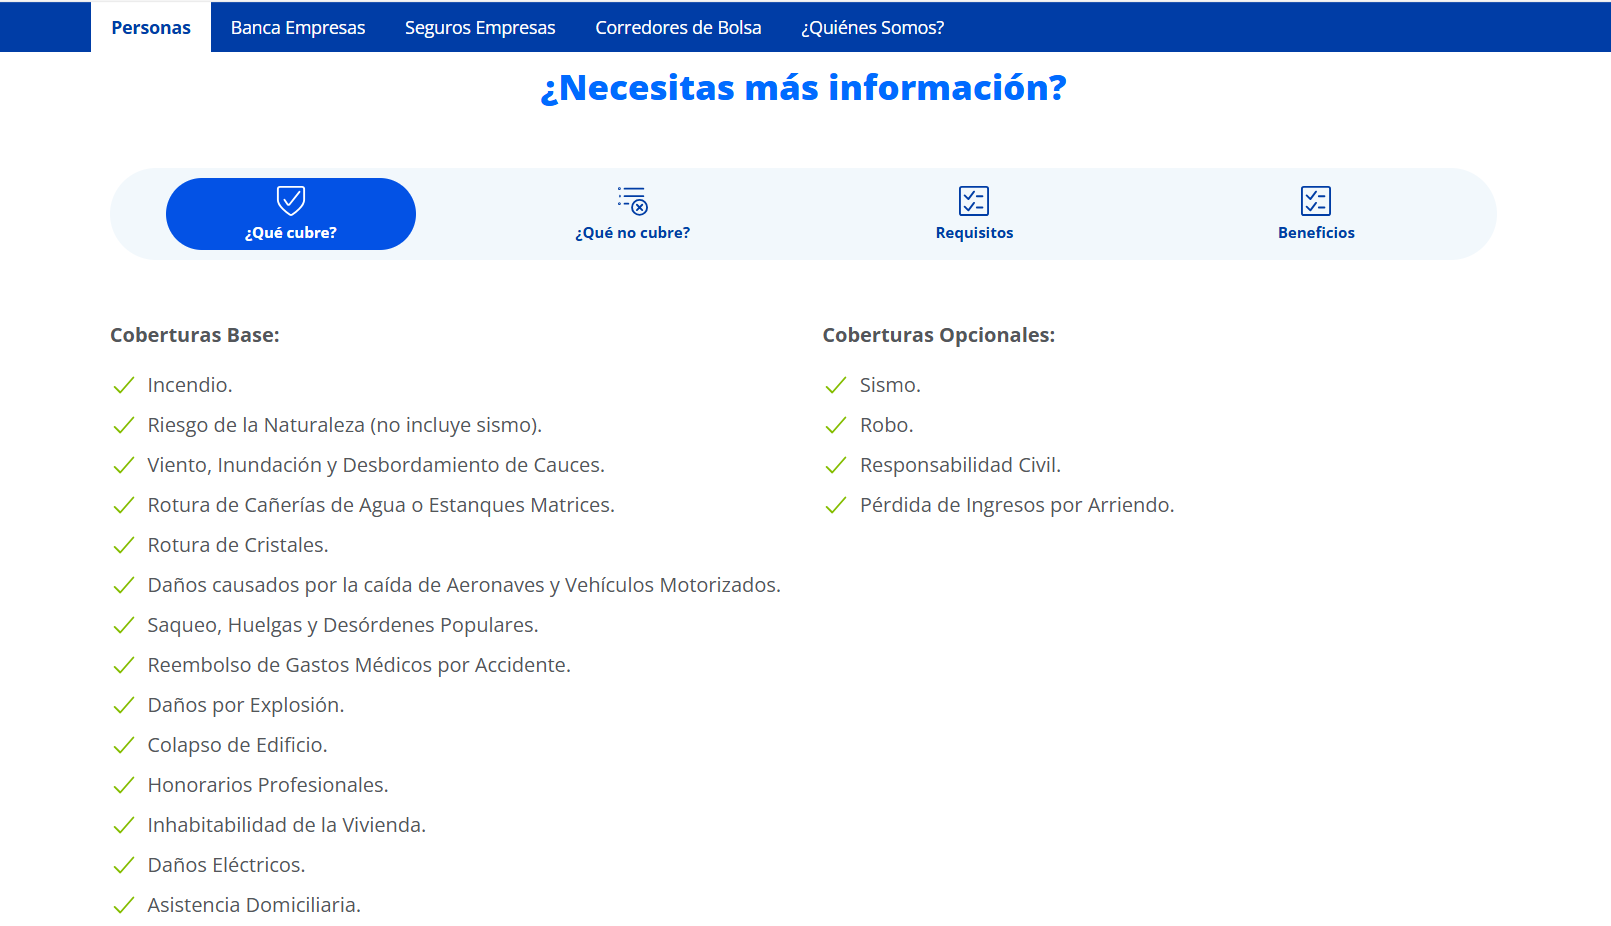Image resolution: width=1611 pixels, height=926 pixels.
Task: Click Colapso de Edificio text
Action: click(238, 745)
